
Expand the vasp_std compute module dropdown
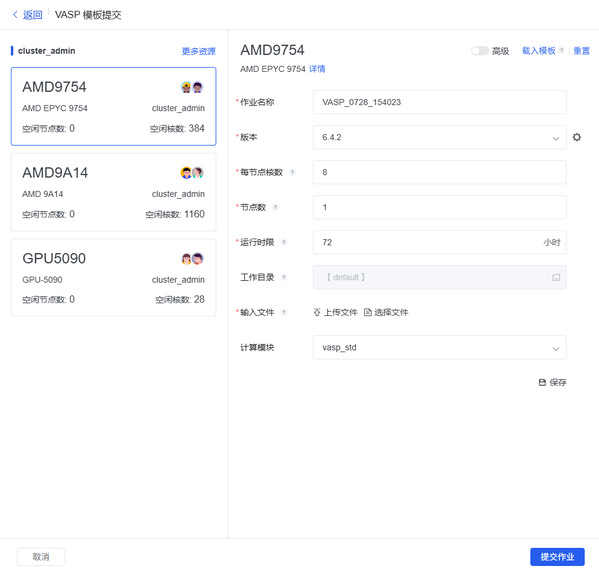(x=439, y=347)
